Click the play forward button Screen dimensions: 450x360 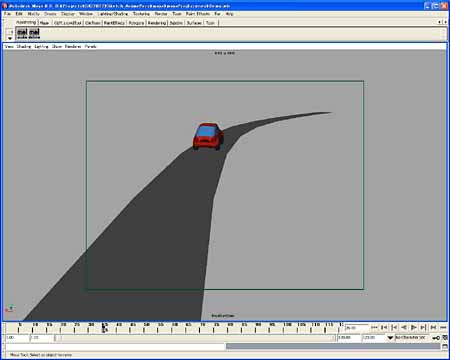[414, 328]
